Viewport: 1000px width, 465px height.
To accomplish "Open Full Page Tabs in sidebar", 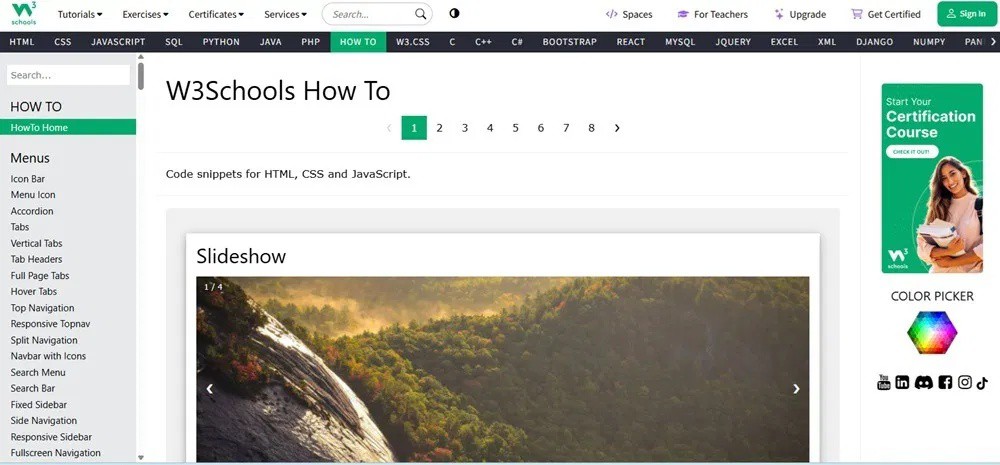I will click(x=40, y=276).
